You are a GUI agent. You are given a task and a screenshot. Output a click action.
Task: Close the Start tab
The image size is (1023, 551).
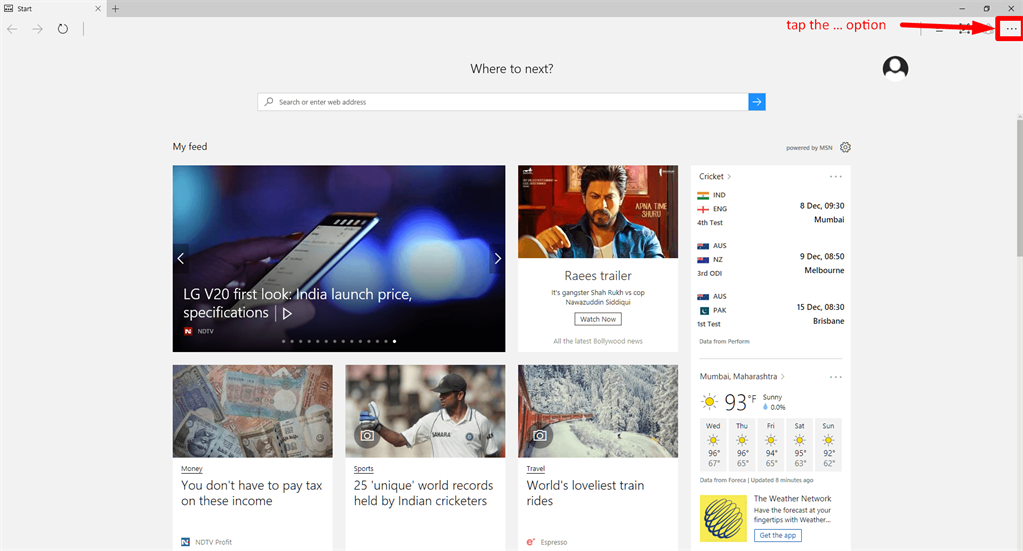coord(98,8)
